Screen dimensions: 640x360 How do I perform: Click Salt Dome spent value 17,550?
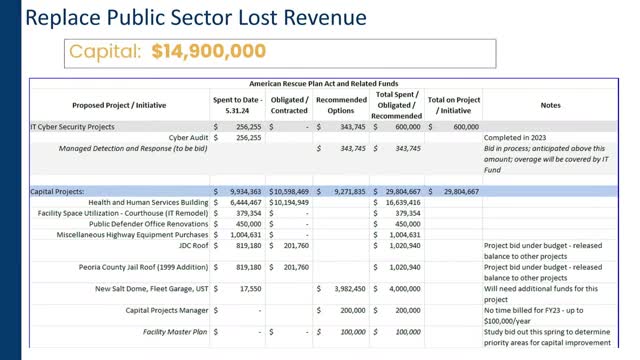tap(251, 289)
